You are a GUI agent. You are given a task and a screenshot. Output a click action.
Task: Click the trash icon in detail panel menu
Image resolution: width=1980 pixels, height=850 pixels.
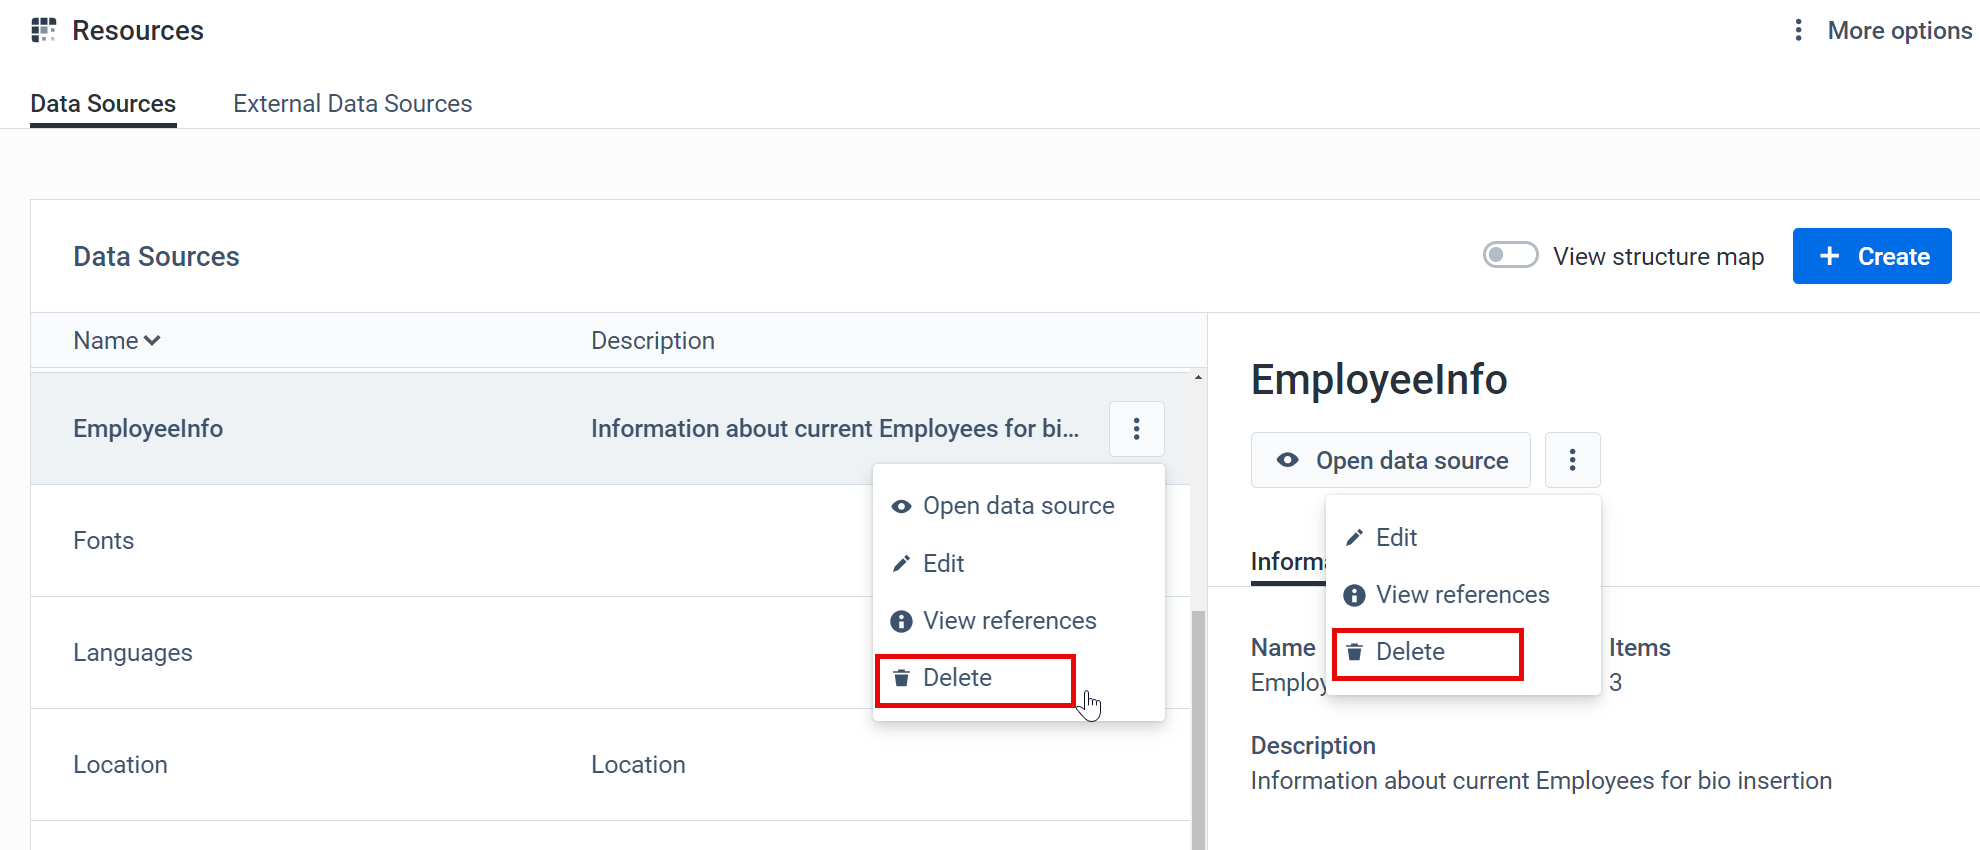(x=1354, y=652)
